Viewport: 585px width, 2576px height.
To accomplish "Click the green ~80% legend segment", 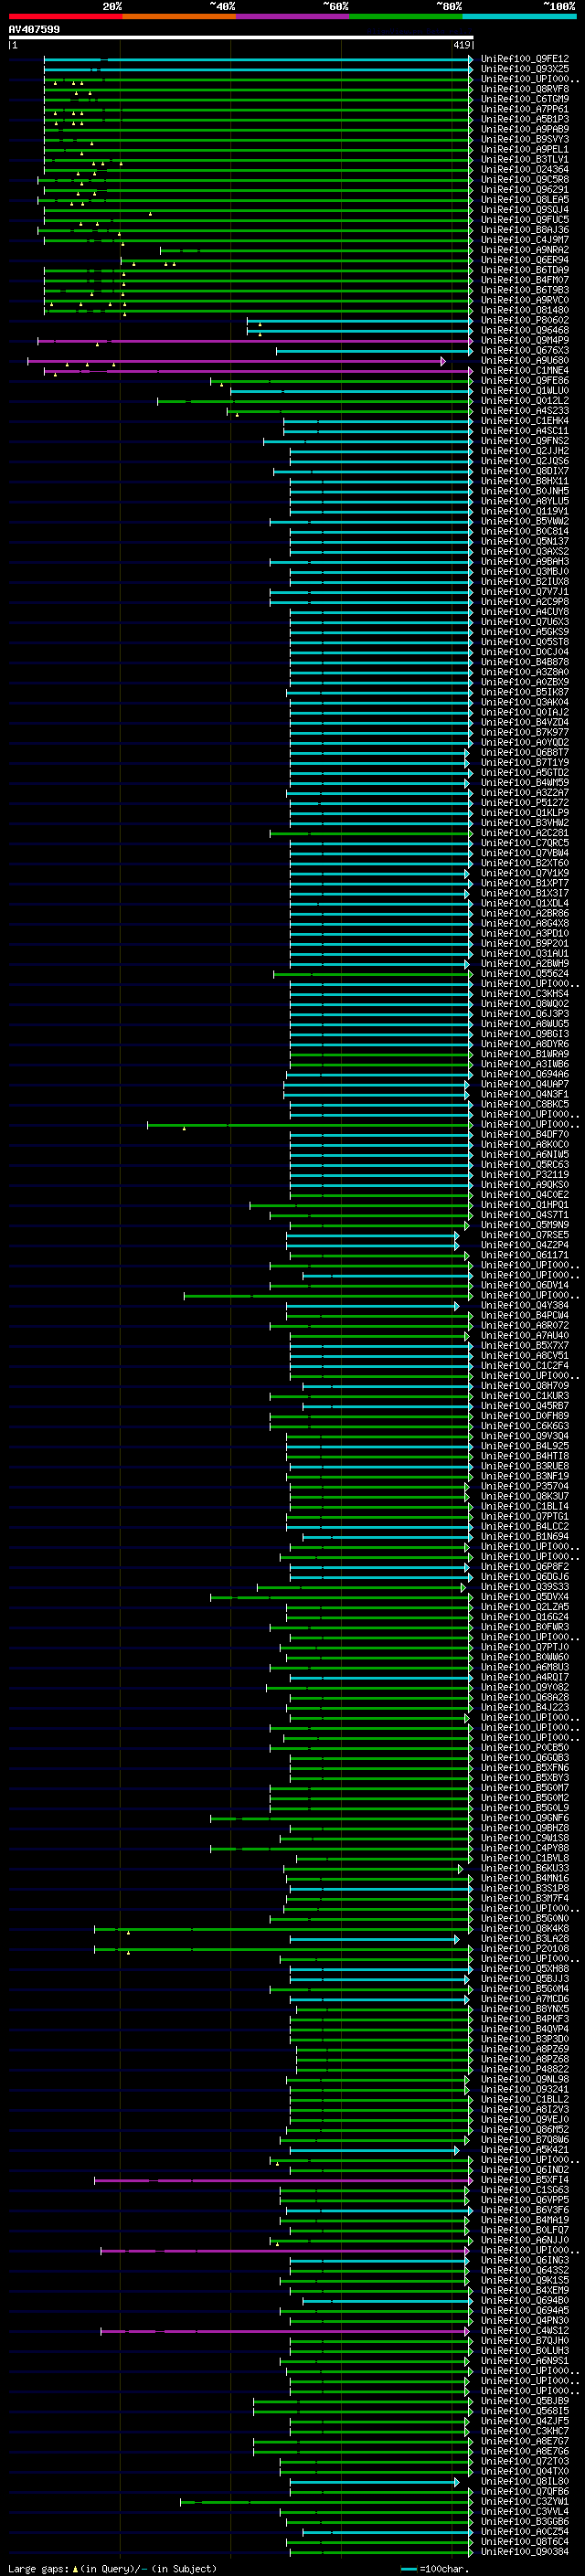I will pos(406,17).
